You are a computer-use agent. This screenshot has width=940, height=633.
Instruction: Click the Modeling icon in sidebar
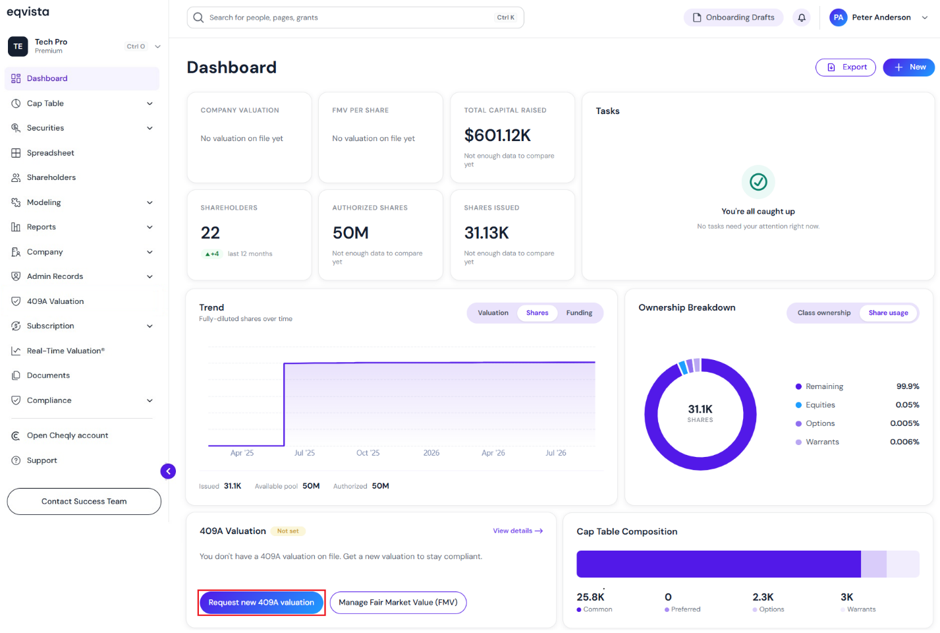(16, 203)
